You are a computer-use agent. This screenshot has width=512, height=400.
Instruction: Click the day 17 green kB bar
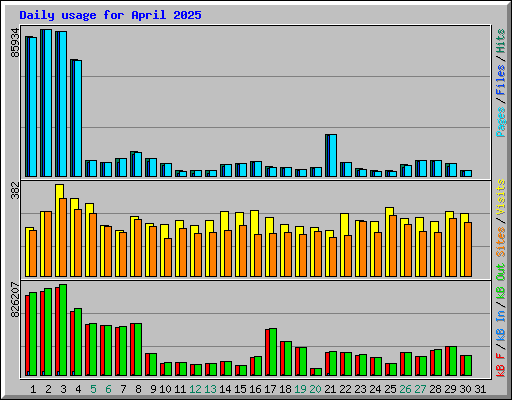273,352
